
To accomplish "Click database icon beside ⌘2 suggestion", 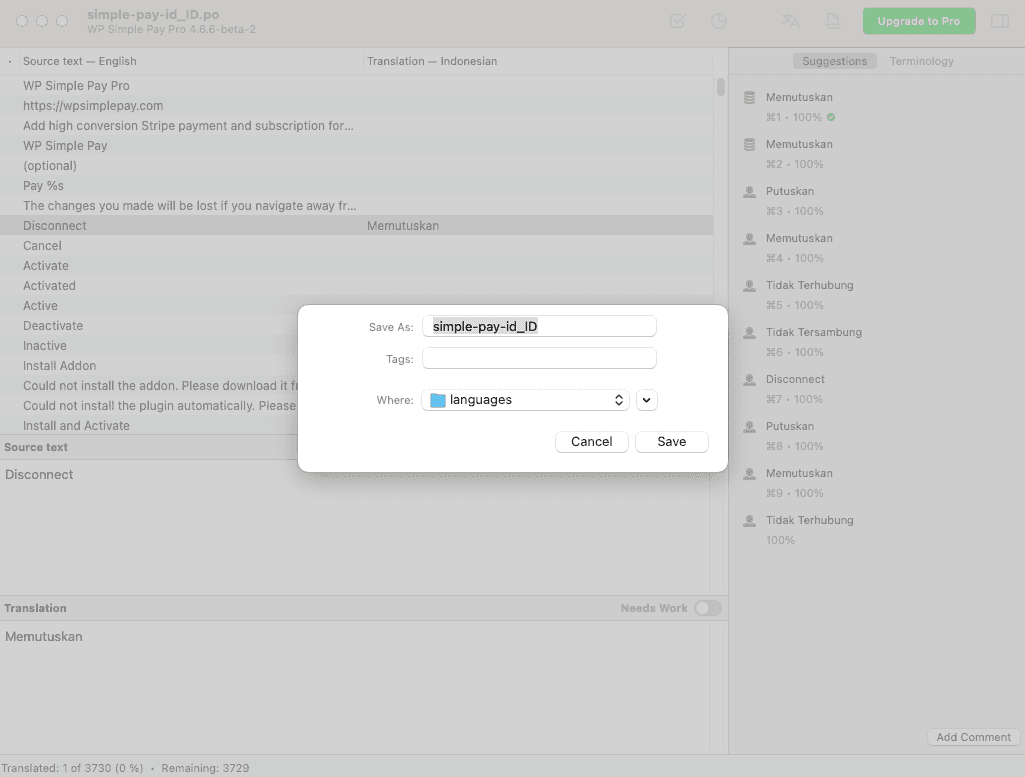I will pos(749,144).
